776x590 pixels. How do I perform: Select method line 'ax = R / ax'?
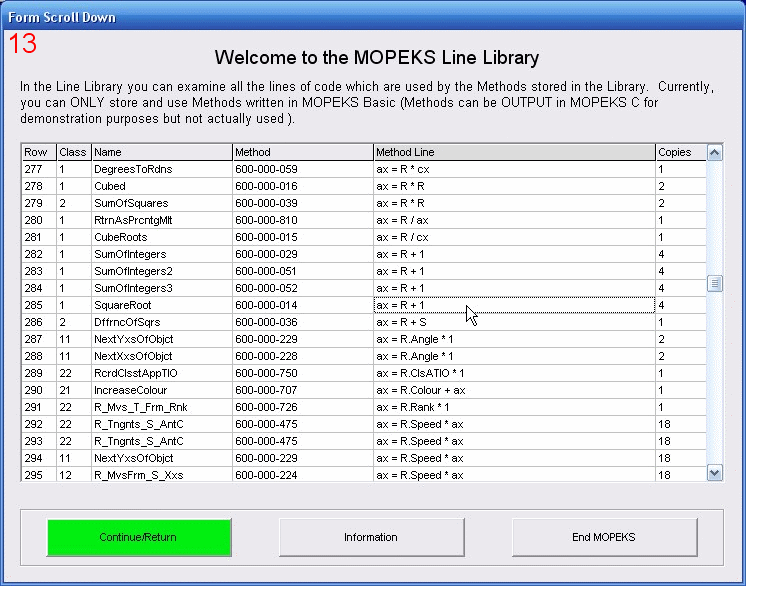pyautogui.click(x=514, y=220)
